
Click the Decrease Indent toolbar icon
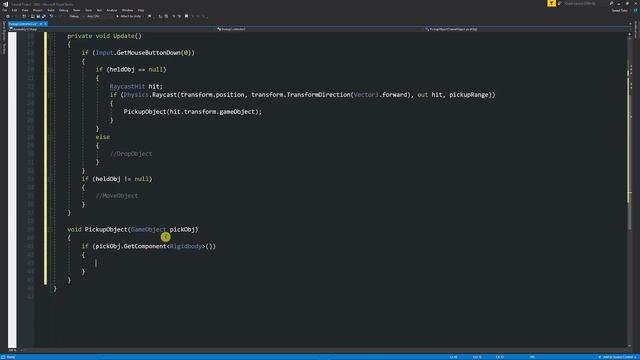coord(160,16)
